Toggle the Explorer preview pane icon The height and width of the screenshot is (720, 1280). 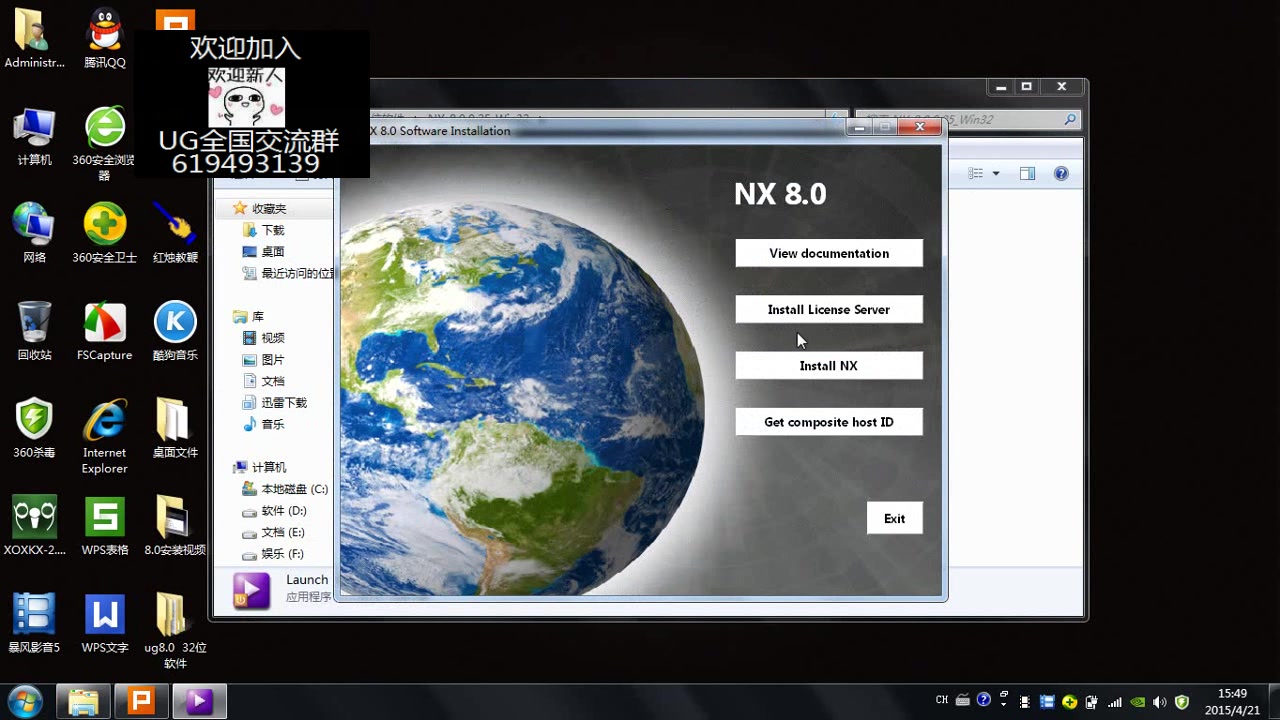point(1027,174)
